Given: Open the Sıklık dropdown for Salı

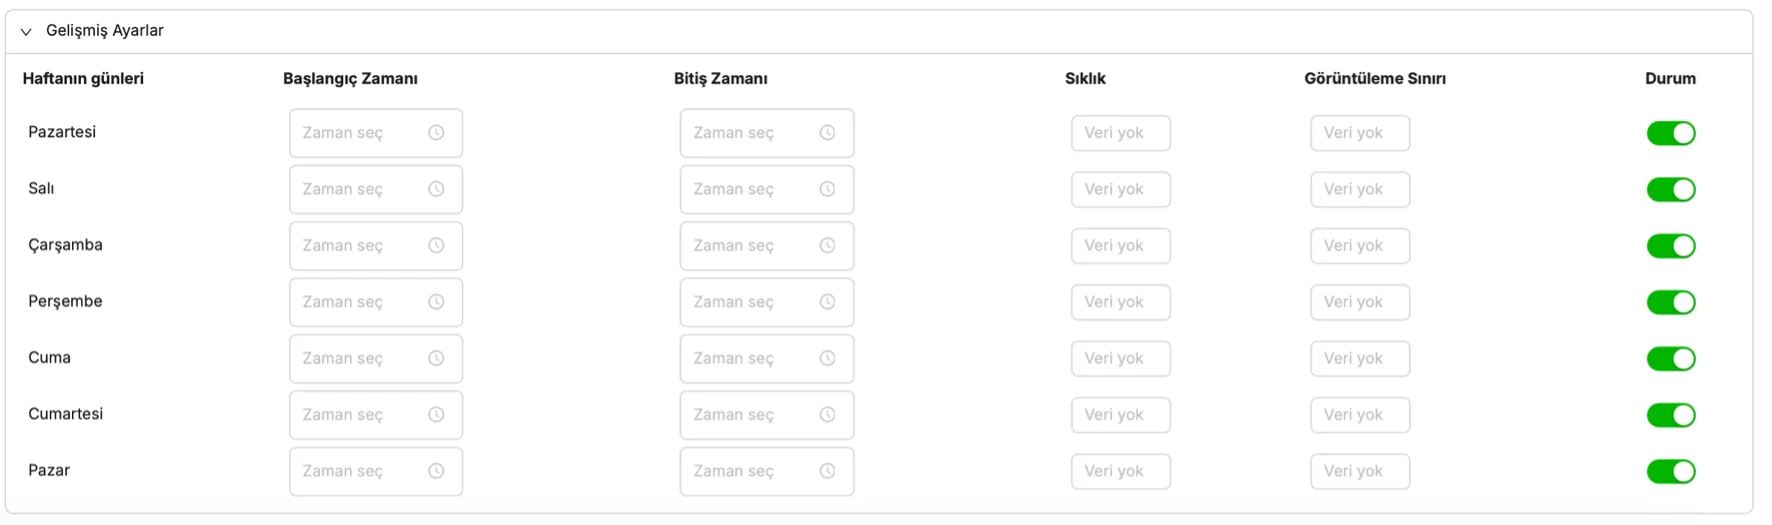Looking at the screenshot, I should click(1121, 189).
